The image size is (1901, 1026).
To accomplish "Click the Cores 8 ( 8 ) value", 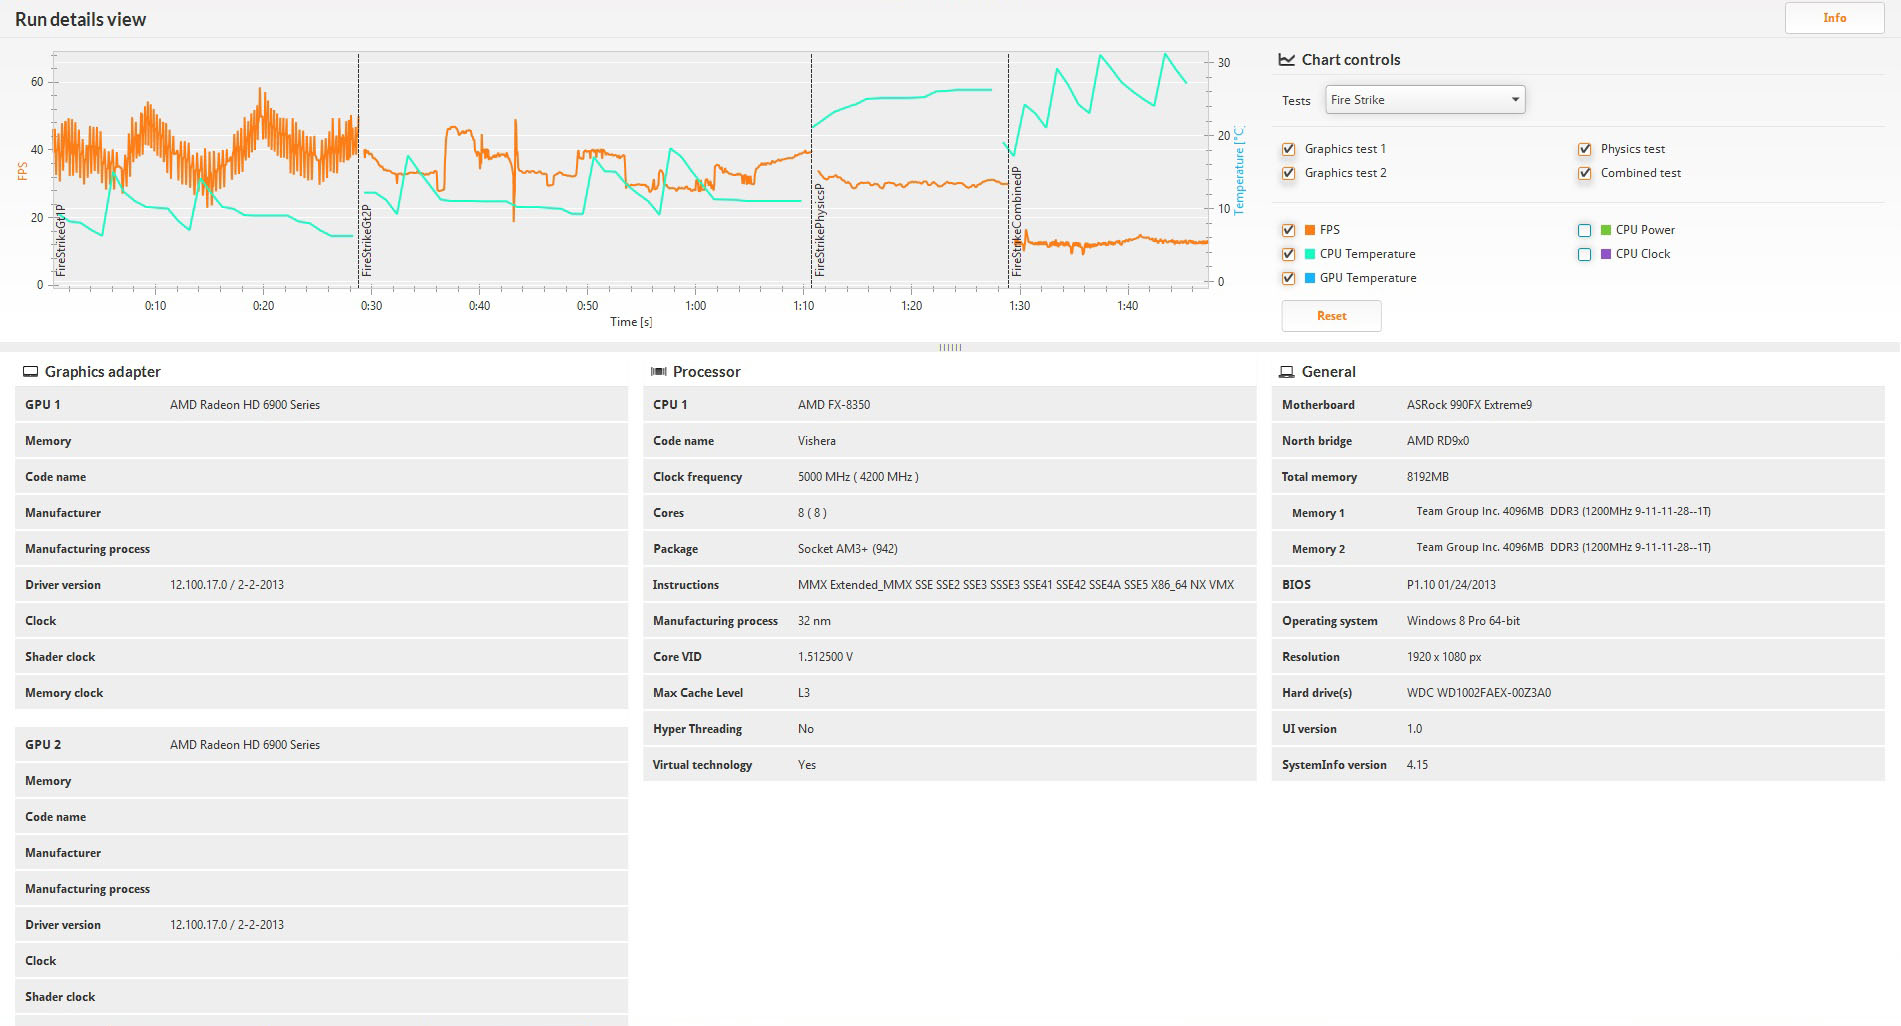I will (812, 513).
